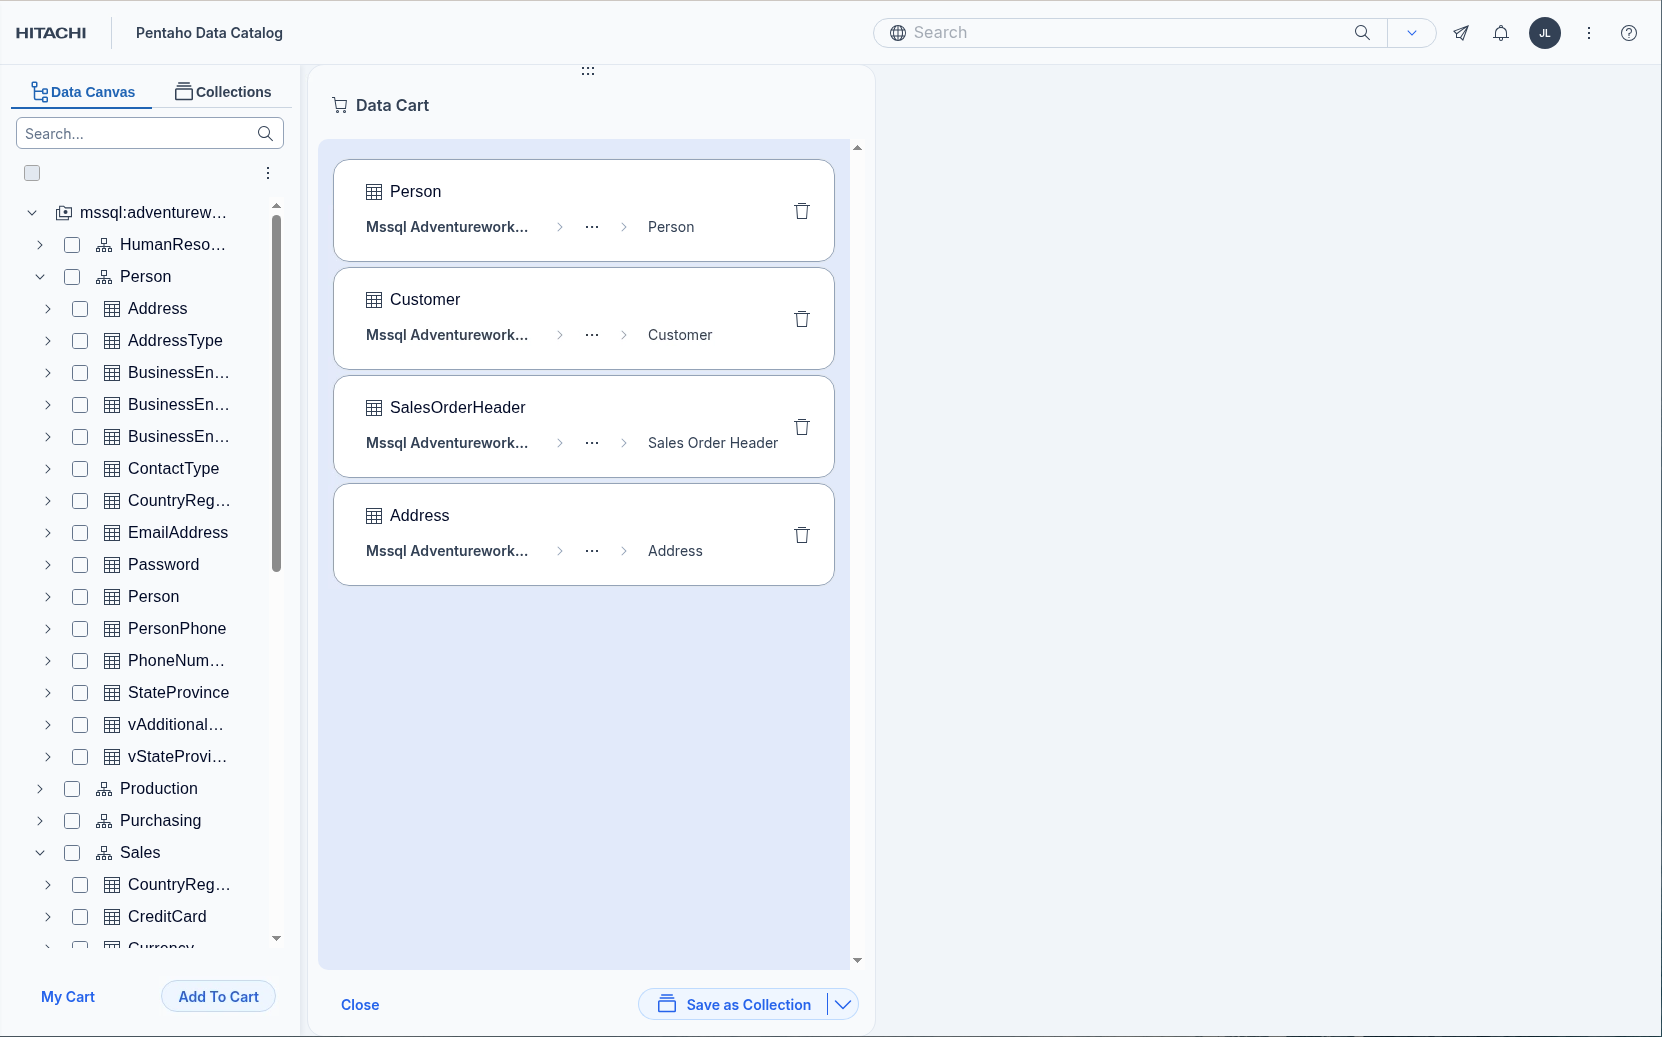Open the help question mark icon
This screenshot has width=1662, height=1037.
click(1628, 33)
